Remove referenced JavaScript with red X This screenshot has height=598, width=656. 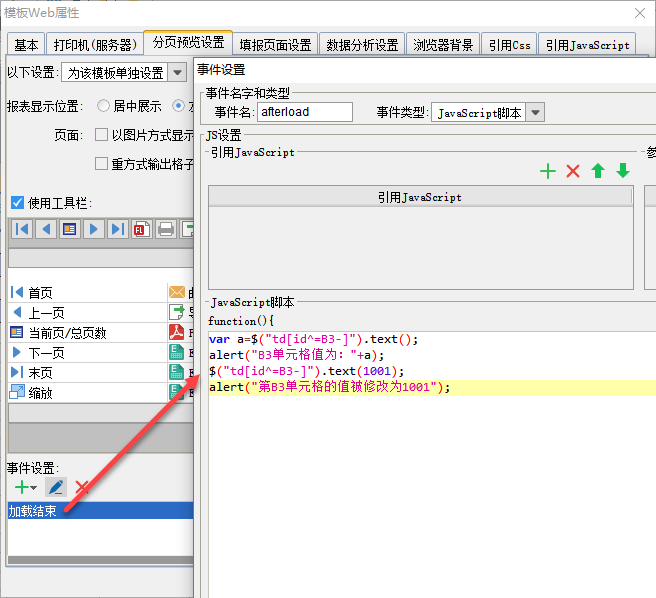coord(573,171)
